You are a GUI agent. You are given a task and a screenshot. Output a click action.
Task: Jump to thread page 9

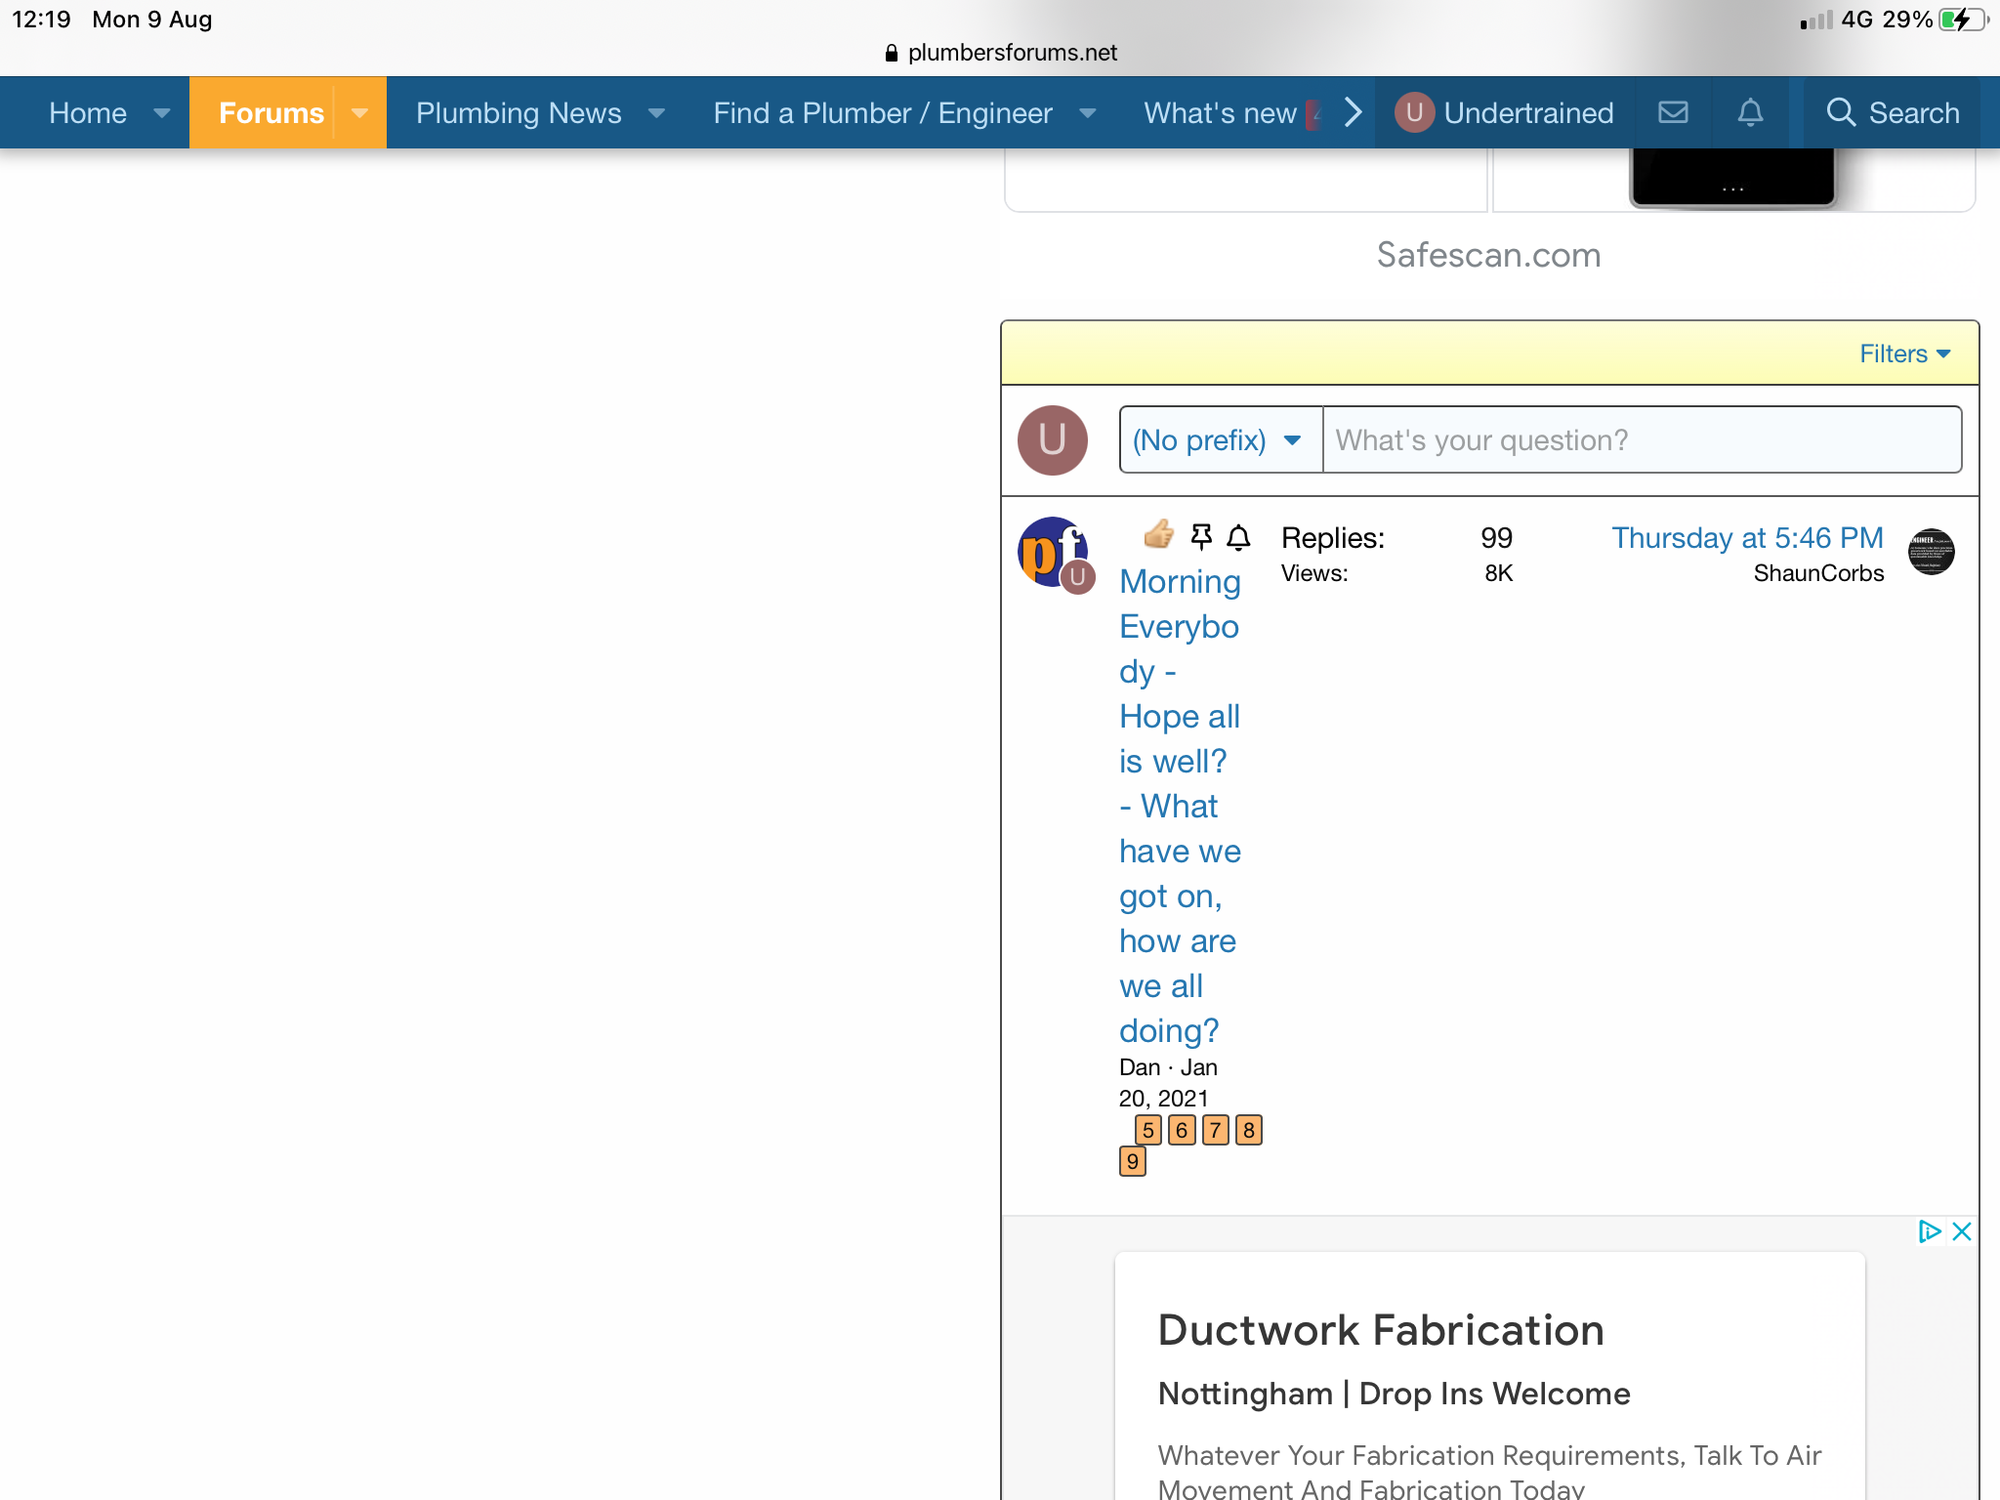click(1132, 1161)
